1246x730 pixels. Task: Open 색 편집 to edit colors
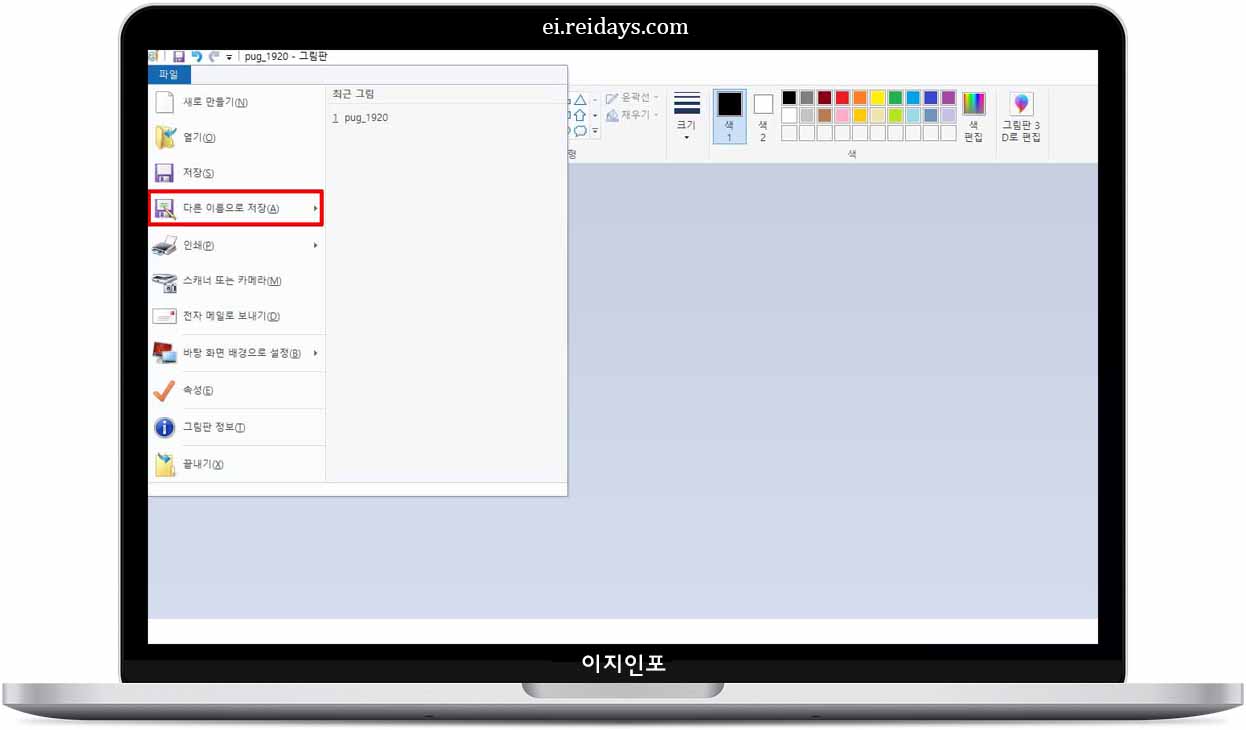tap(973, 116)
